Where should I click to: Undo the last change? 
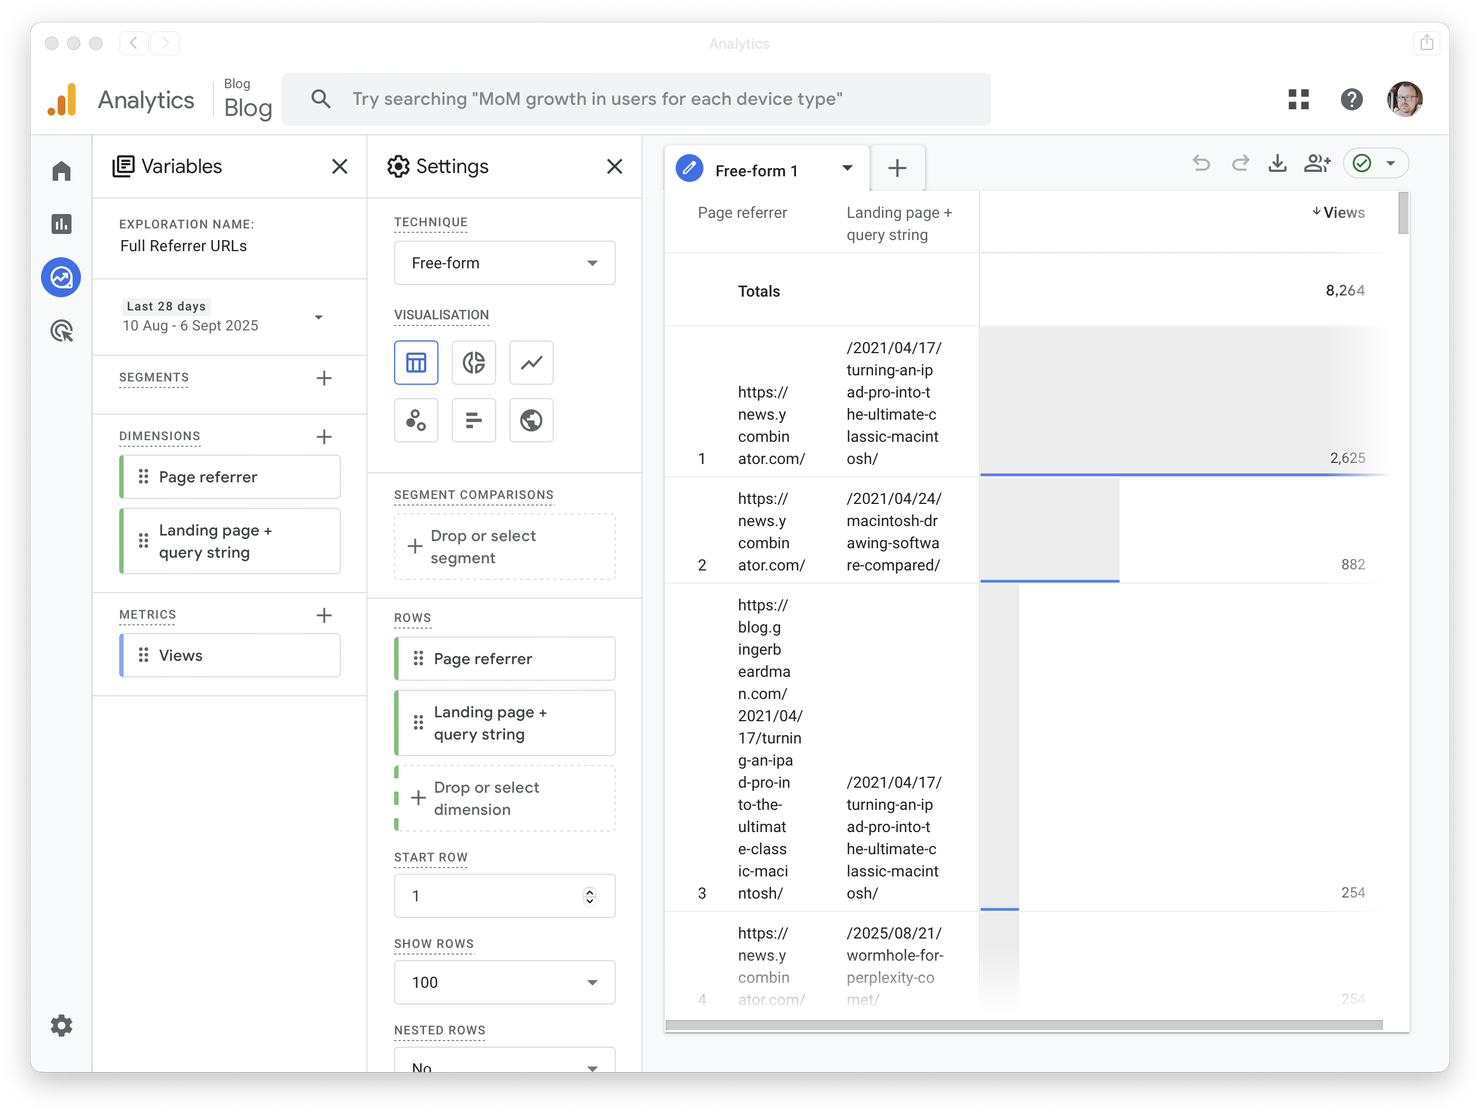(1201, 163)
